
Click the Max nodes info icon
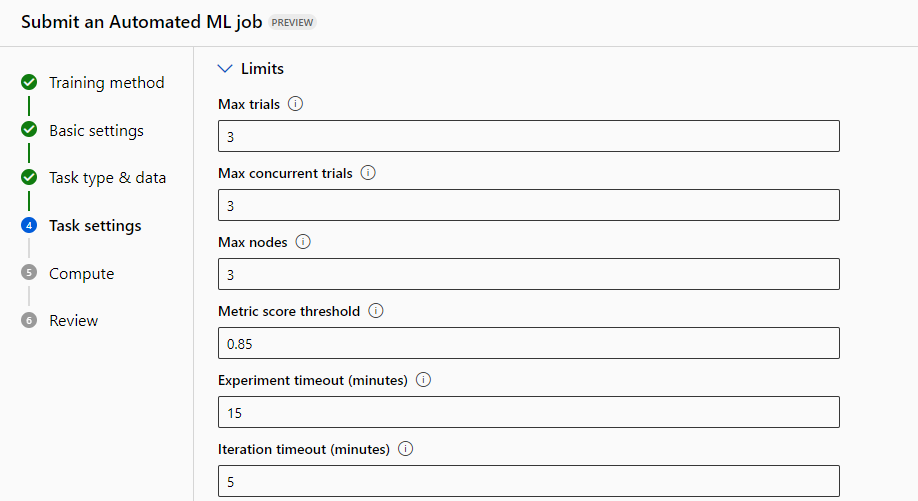303,242
